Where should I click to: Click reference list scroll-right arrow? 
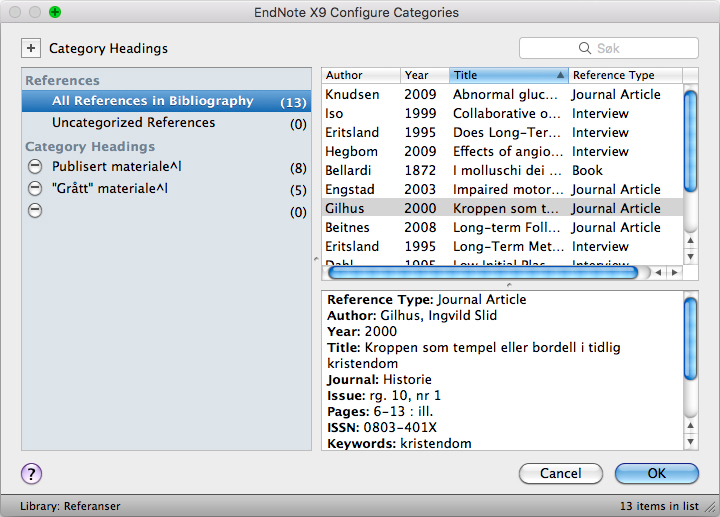pos(675,273)
